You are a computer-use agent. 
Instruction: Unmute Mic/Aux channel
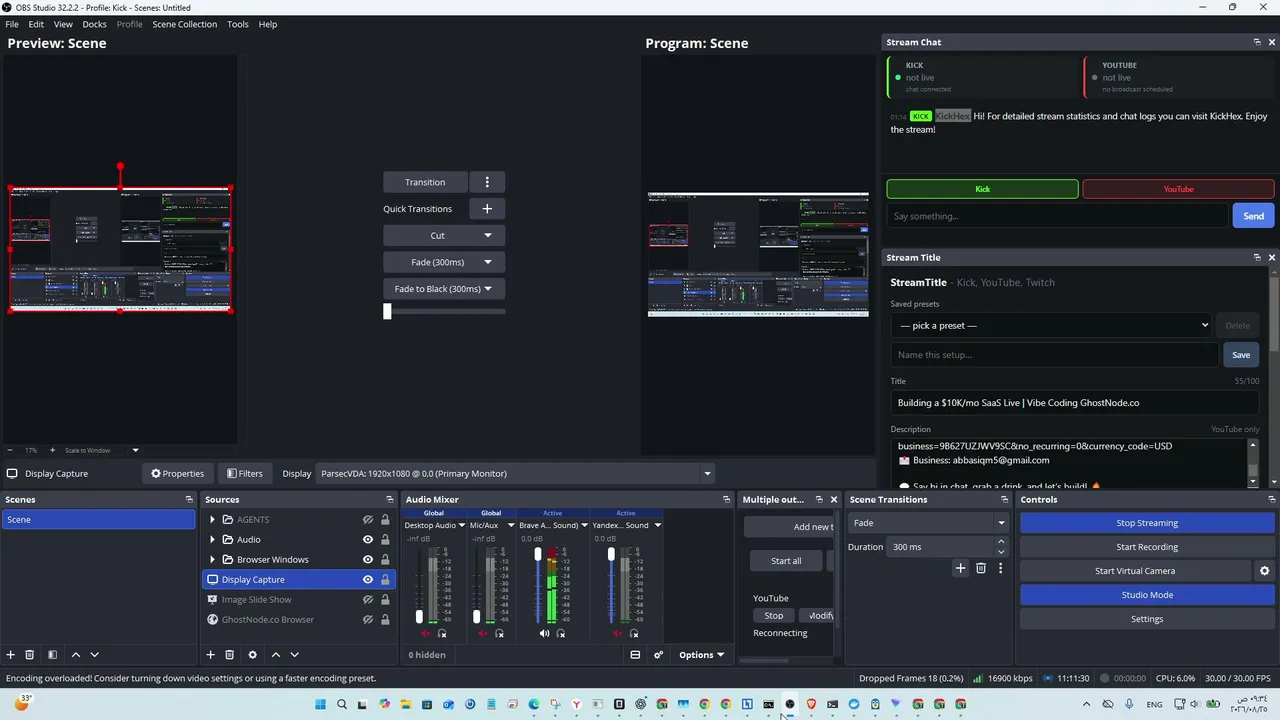coord(485,634)
